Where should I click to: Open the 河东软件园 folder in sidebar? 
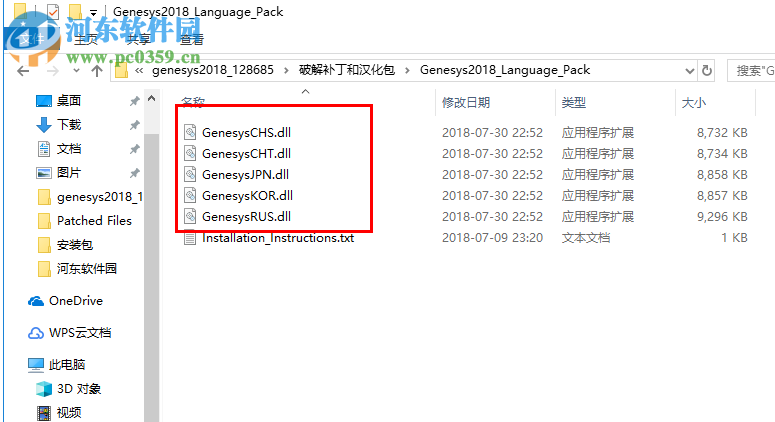click(x=85, y=268)
